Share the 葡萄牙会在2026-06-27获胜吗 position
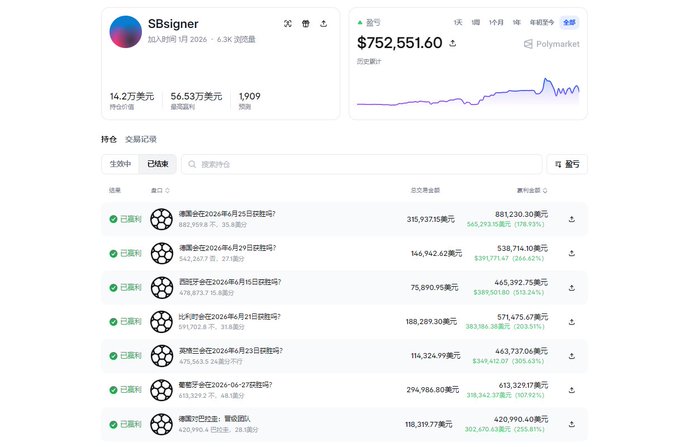680x447 pixels. (x=572, y=390)
